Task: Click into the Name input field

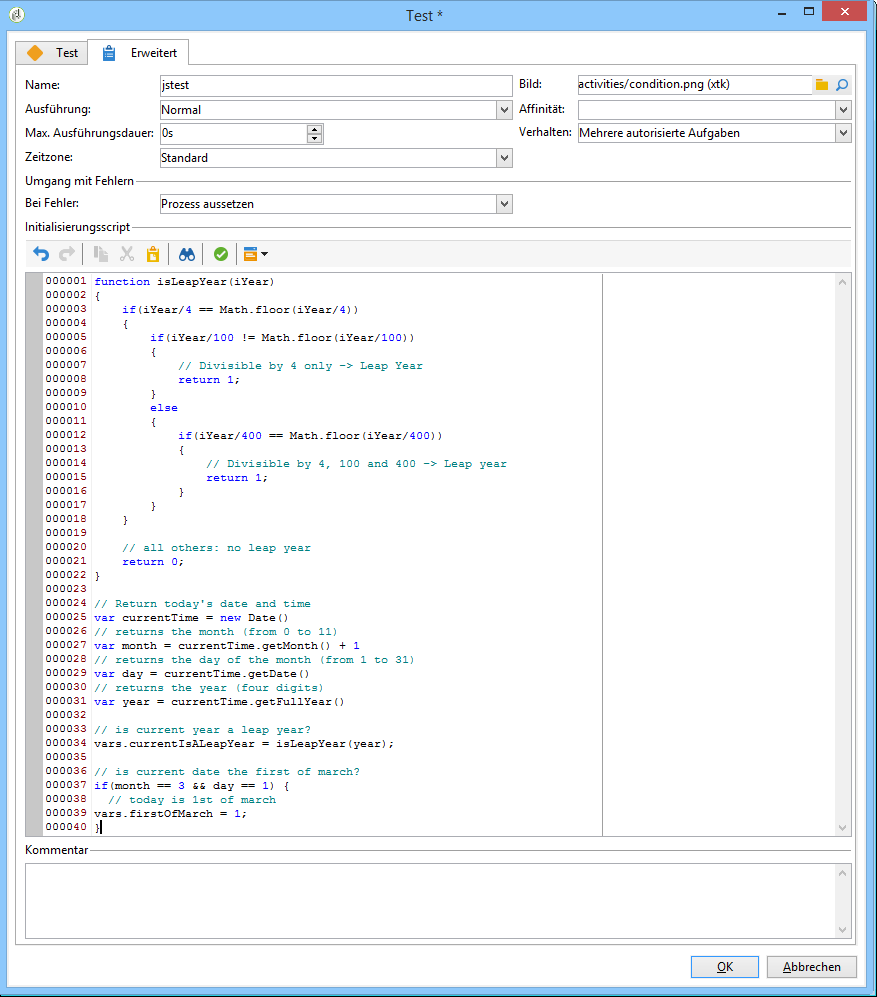Action: [x=335, y=86]
